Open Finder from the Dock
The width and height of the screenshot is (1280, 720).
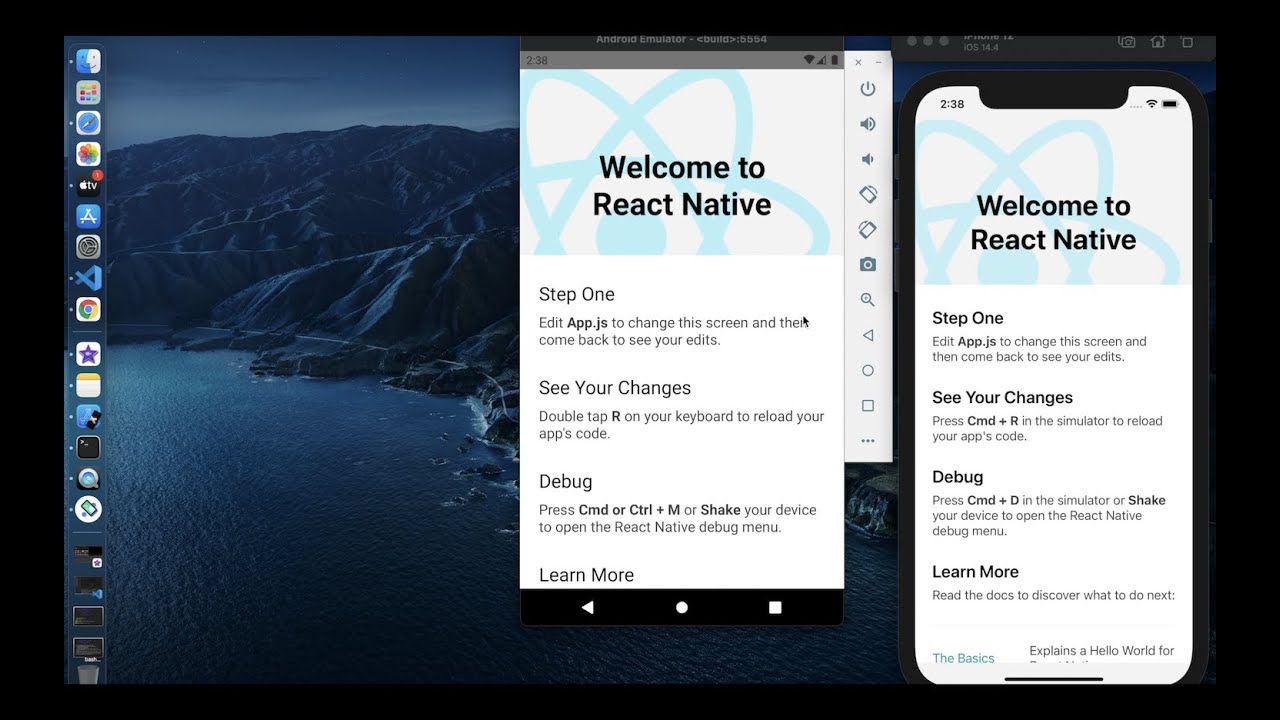point(88,61)
